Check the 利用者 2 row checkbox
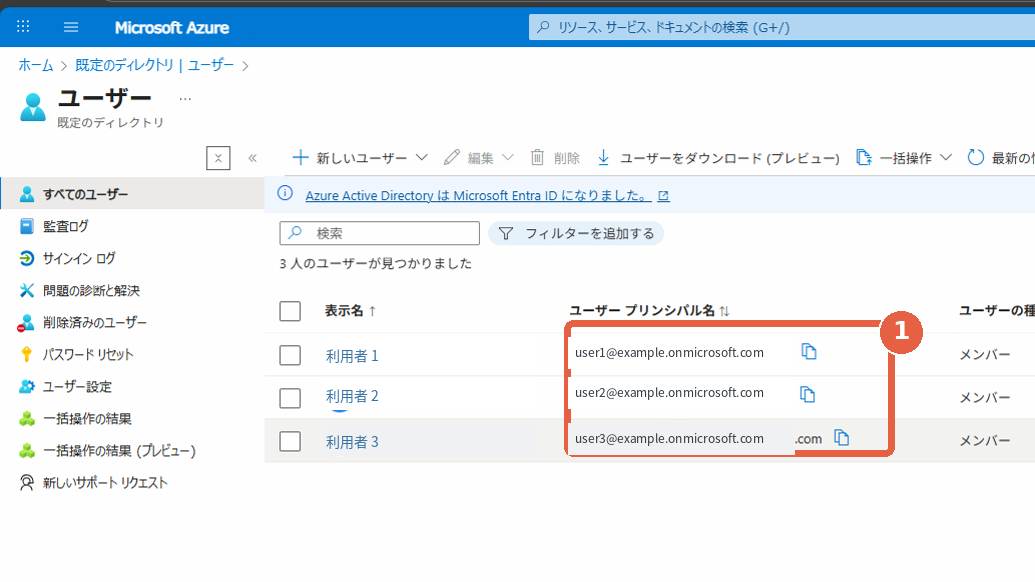 pos(290,398)
